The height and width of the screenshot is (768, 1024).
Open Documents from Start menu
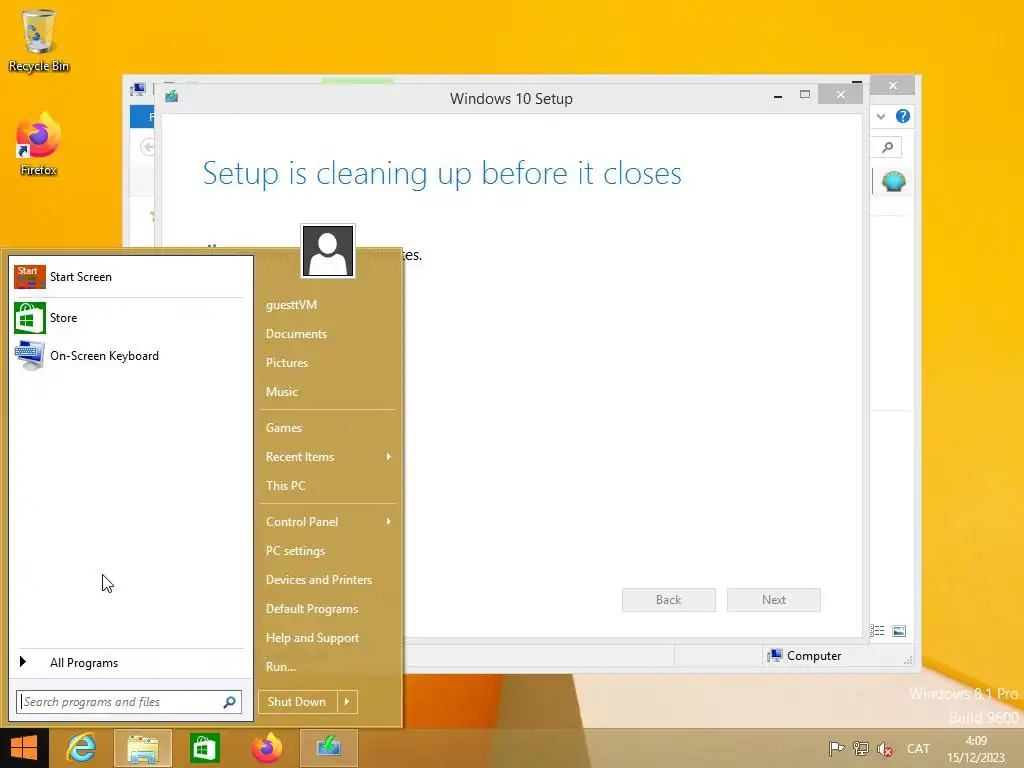[x=296, y=334]
